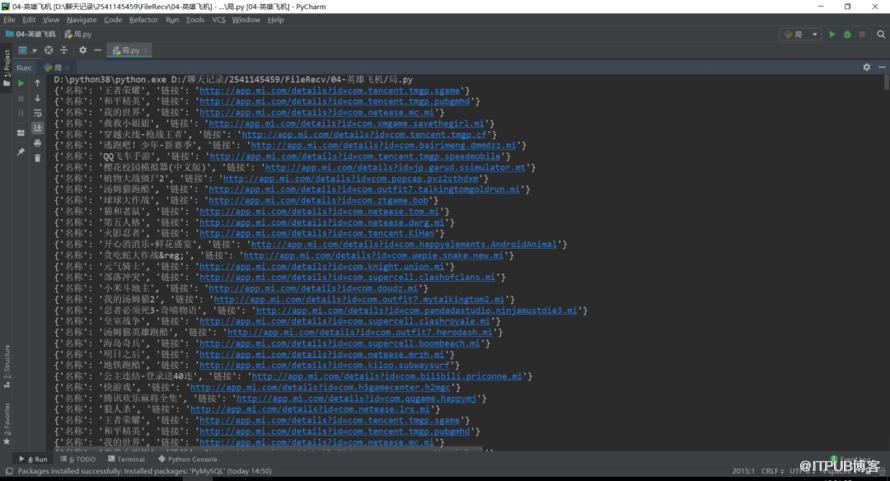Viewport: 890px width, 481px height.
Task: Open the Edit menu
Action: [x=29, y=20]
